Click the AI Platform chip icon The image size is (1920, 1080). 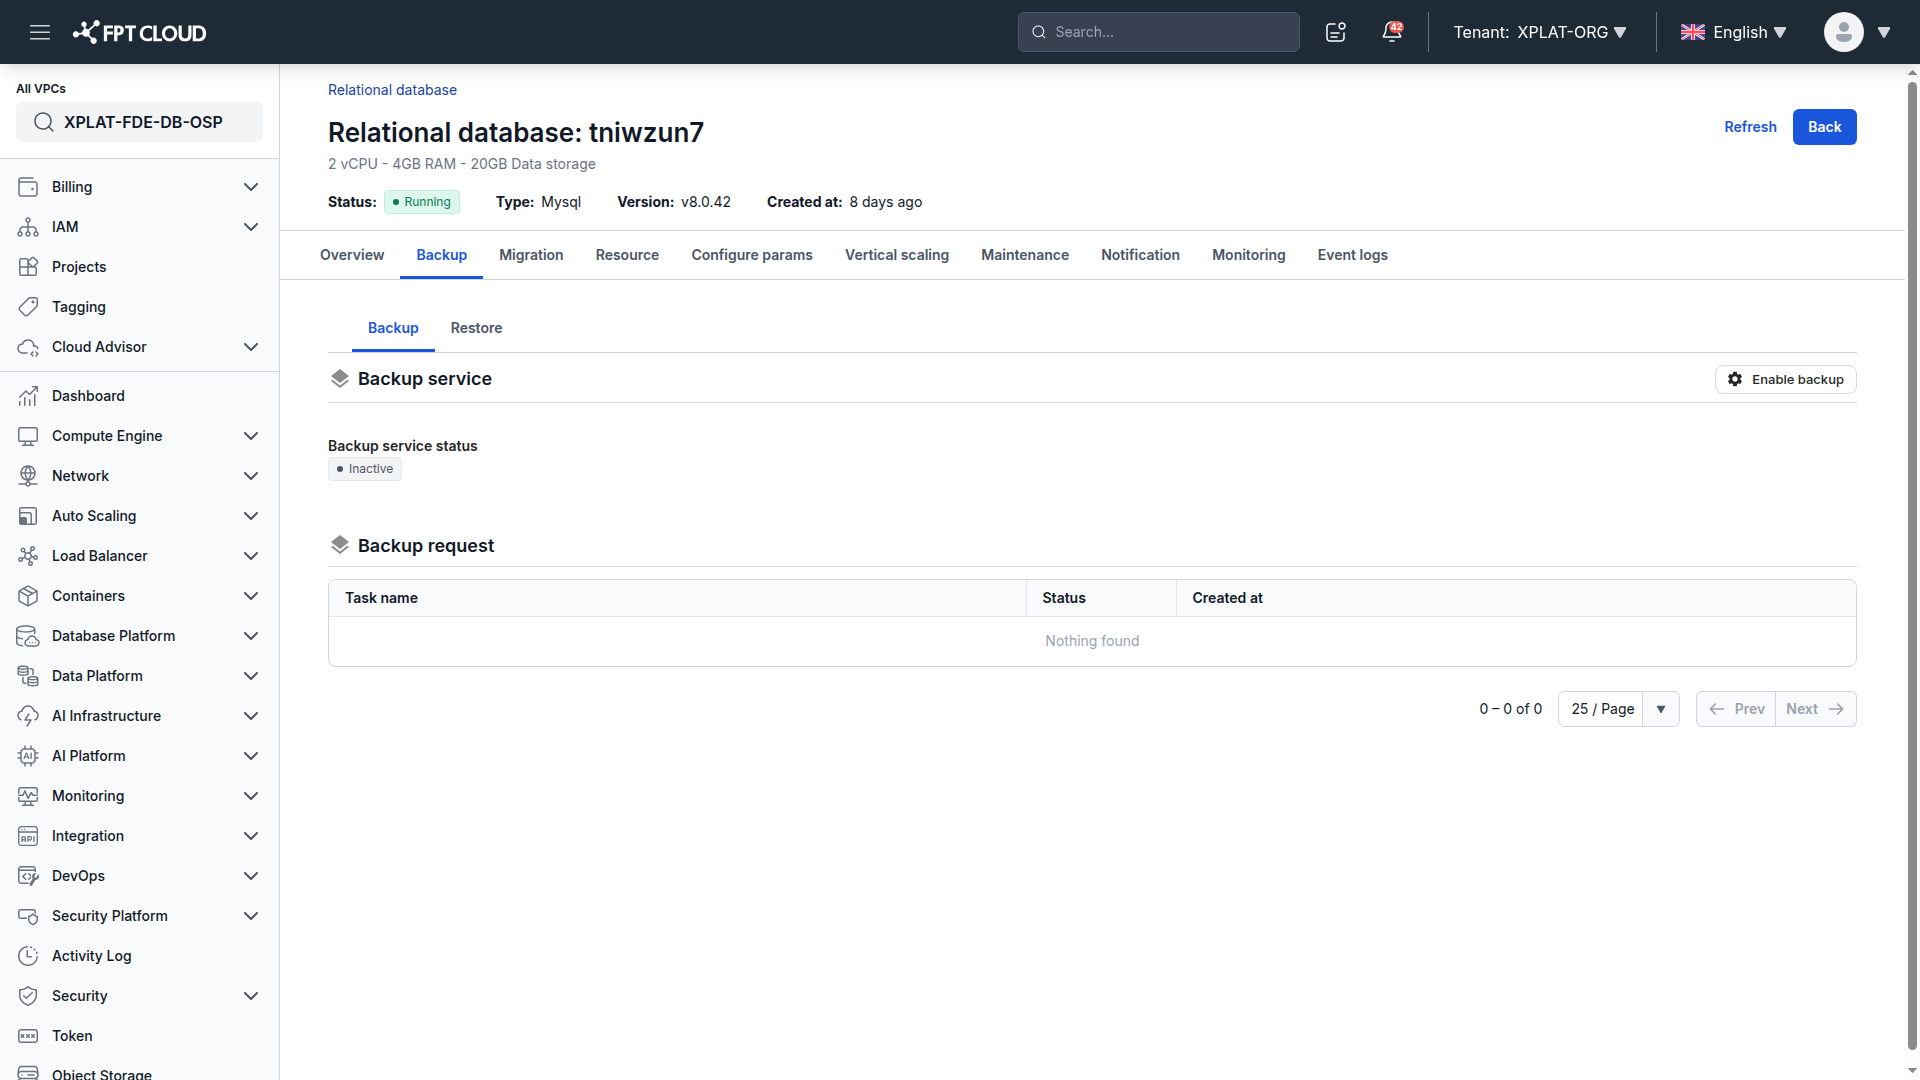point(28,756)
